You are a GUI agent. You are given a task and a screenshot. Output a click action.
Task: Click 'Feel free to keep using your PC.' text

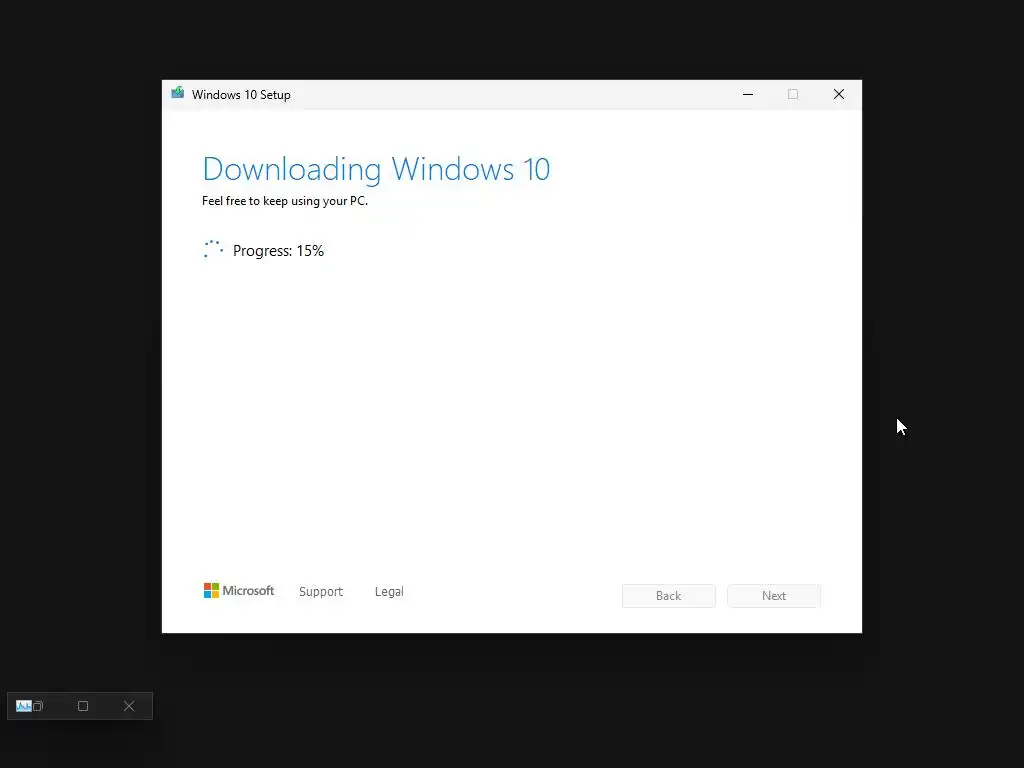point(285,201)
